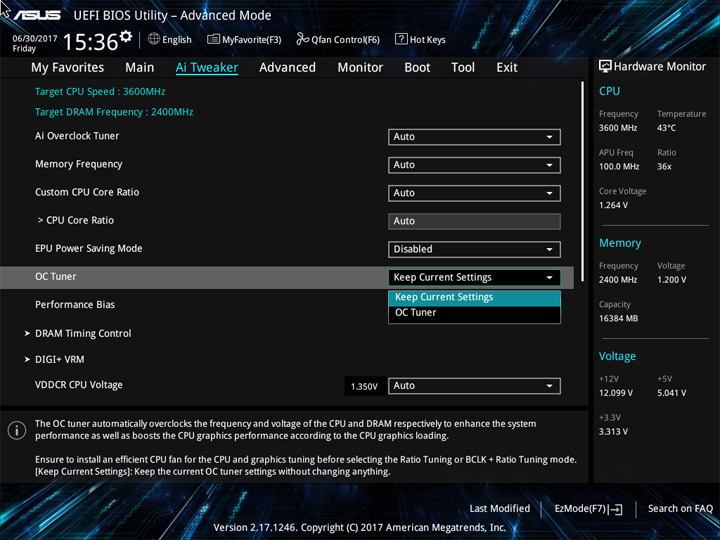
Task: Click the Memory section heading
Action: pyautogui.click(x=620, y=243)
